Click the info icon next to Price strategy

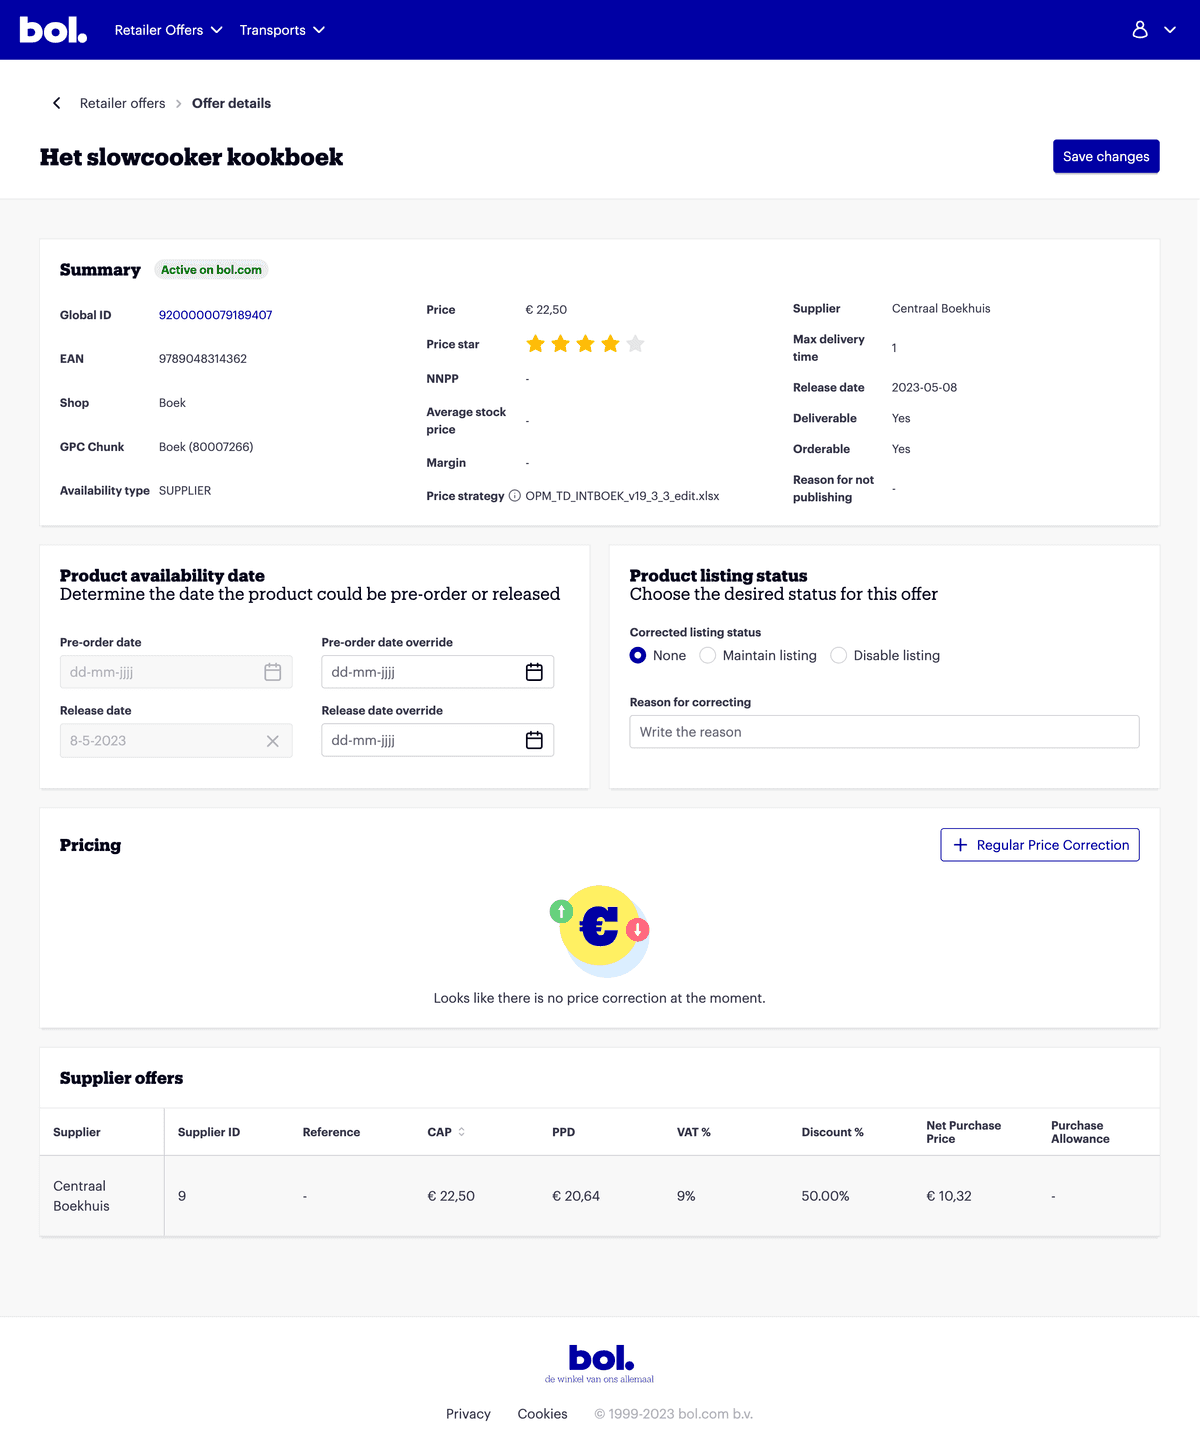[514, 495]
